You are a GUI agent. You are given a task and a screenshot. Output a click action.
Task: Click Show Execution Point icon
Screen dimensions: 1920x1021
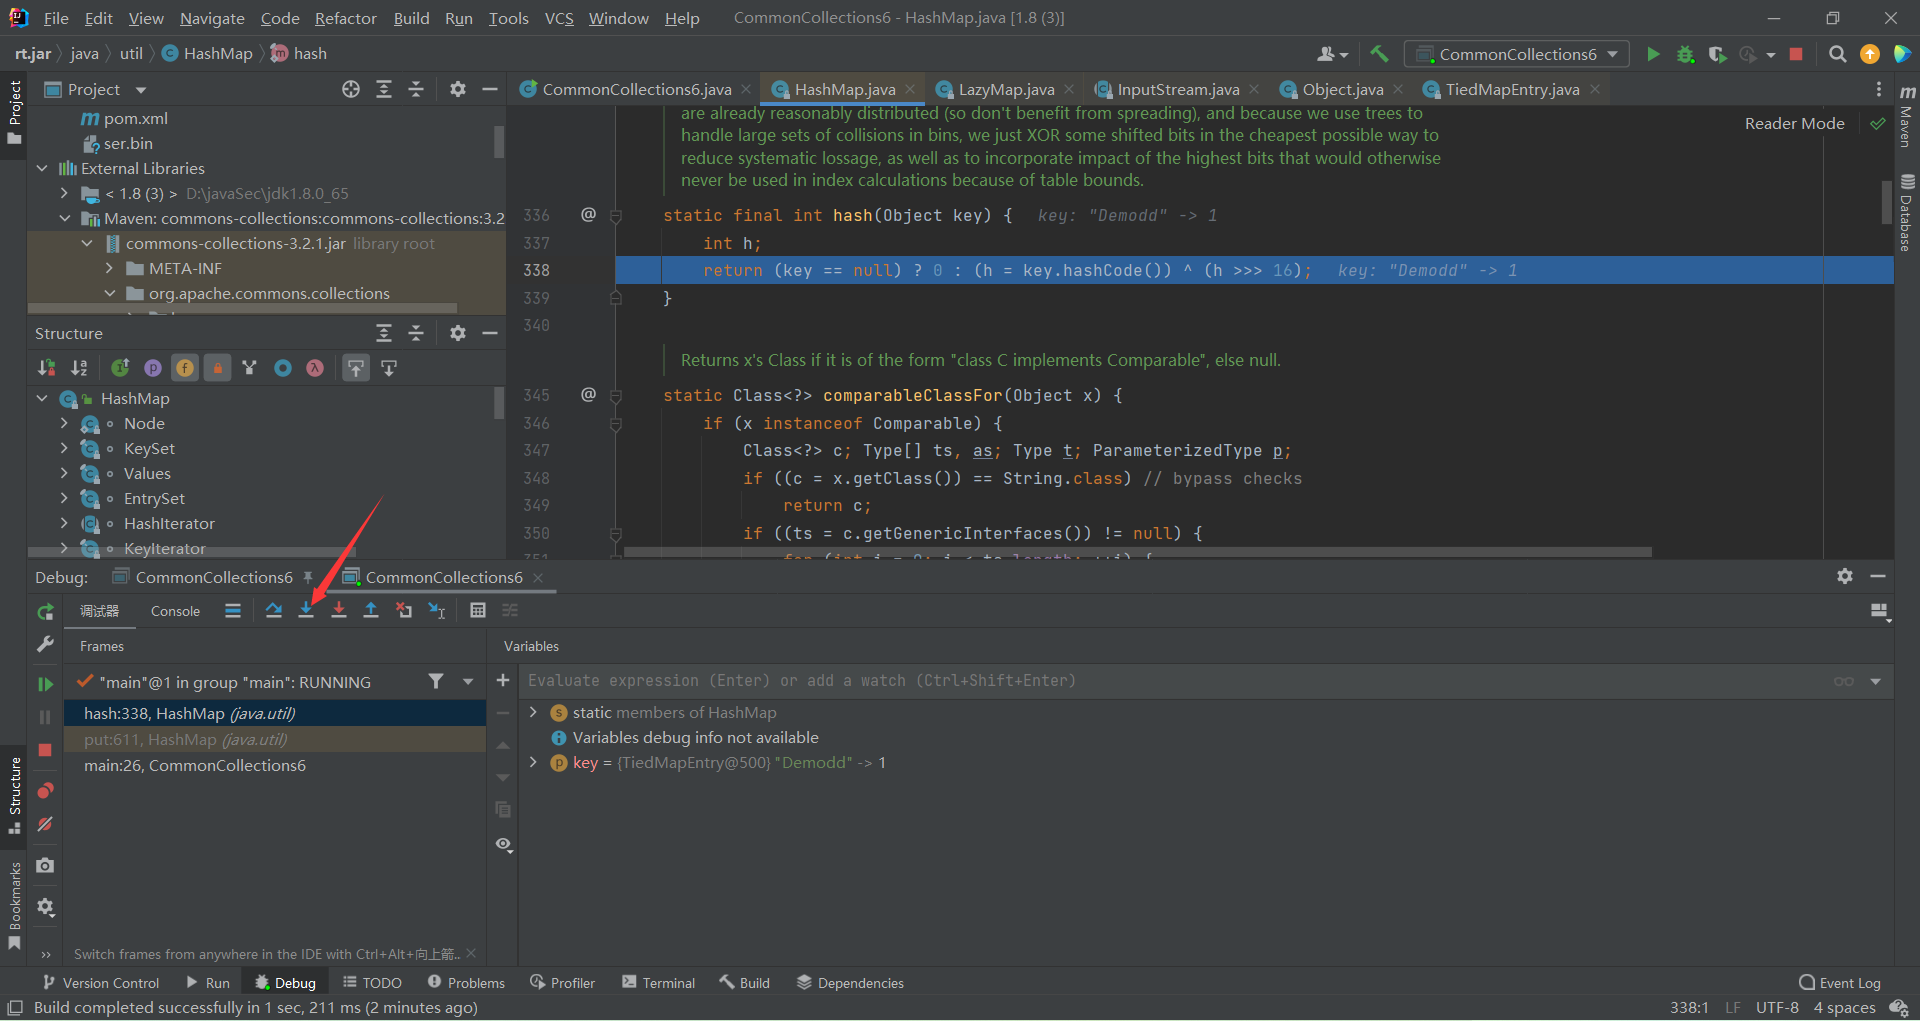click(x=233, y=610)
